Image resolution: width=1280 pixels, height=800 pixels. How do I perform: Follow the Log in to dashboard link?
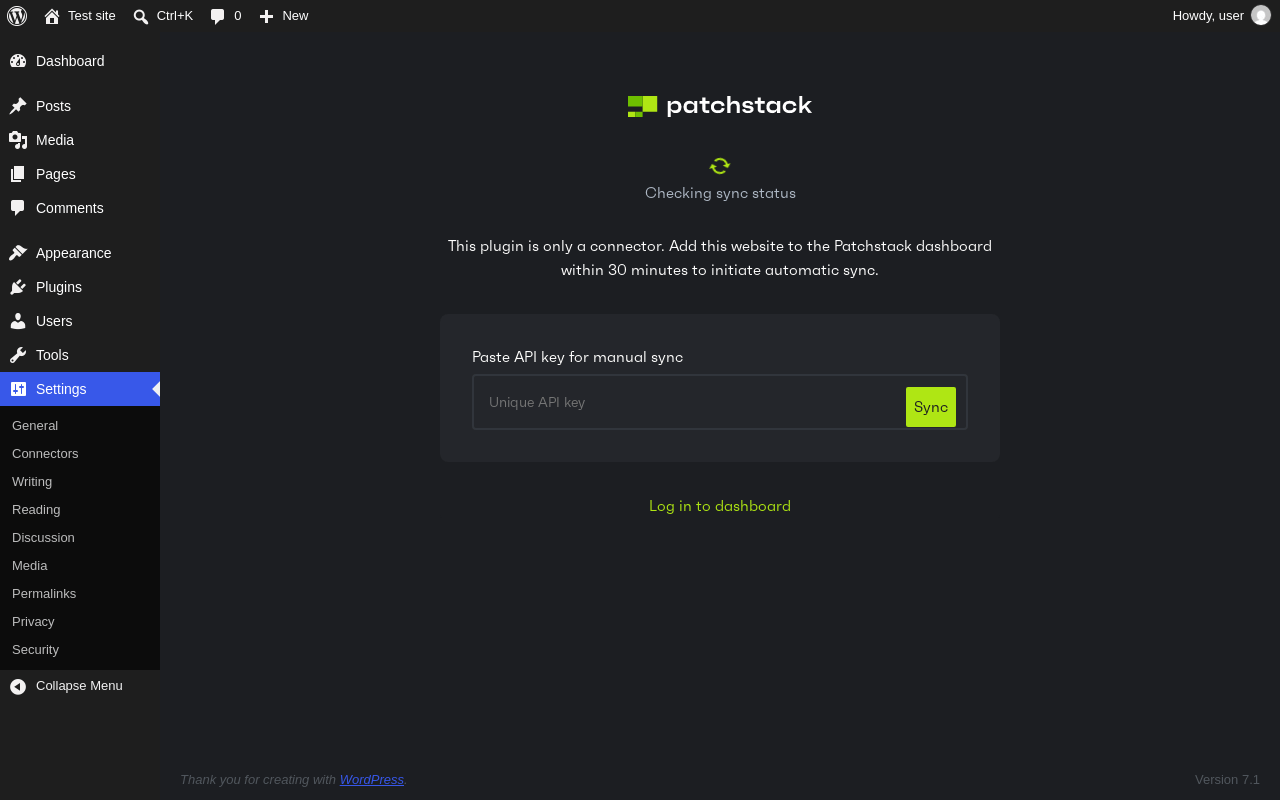720,506
